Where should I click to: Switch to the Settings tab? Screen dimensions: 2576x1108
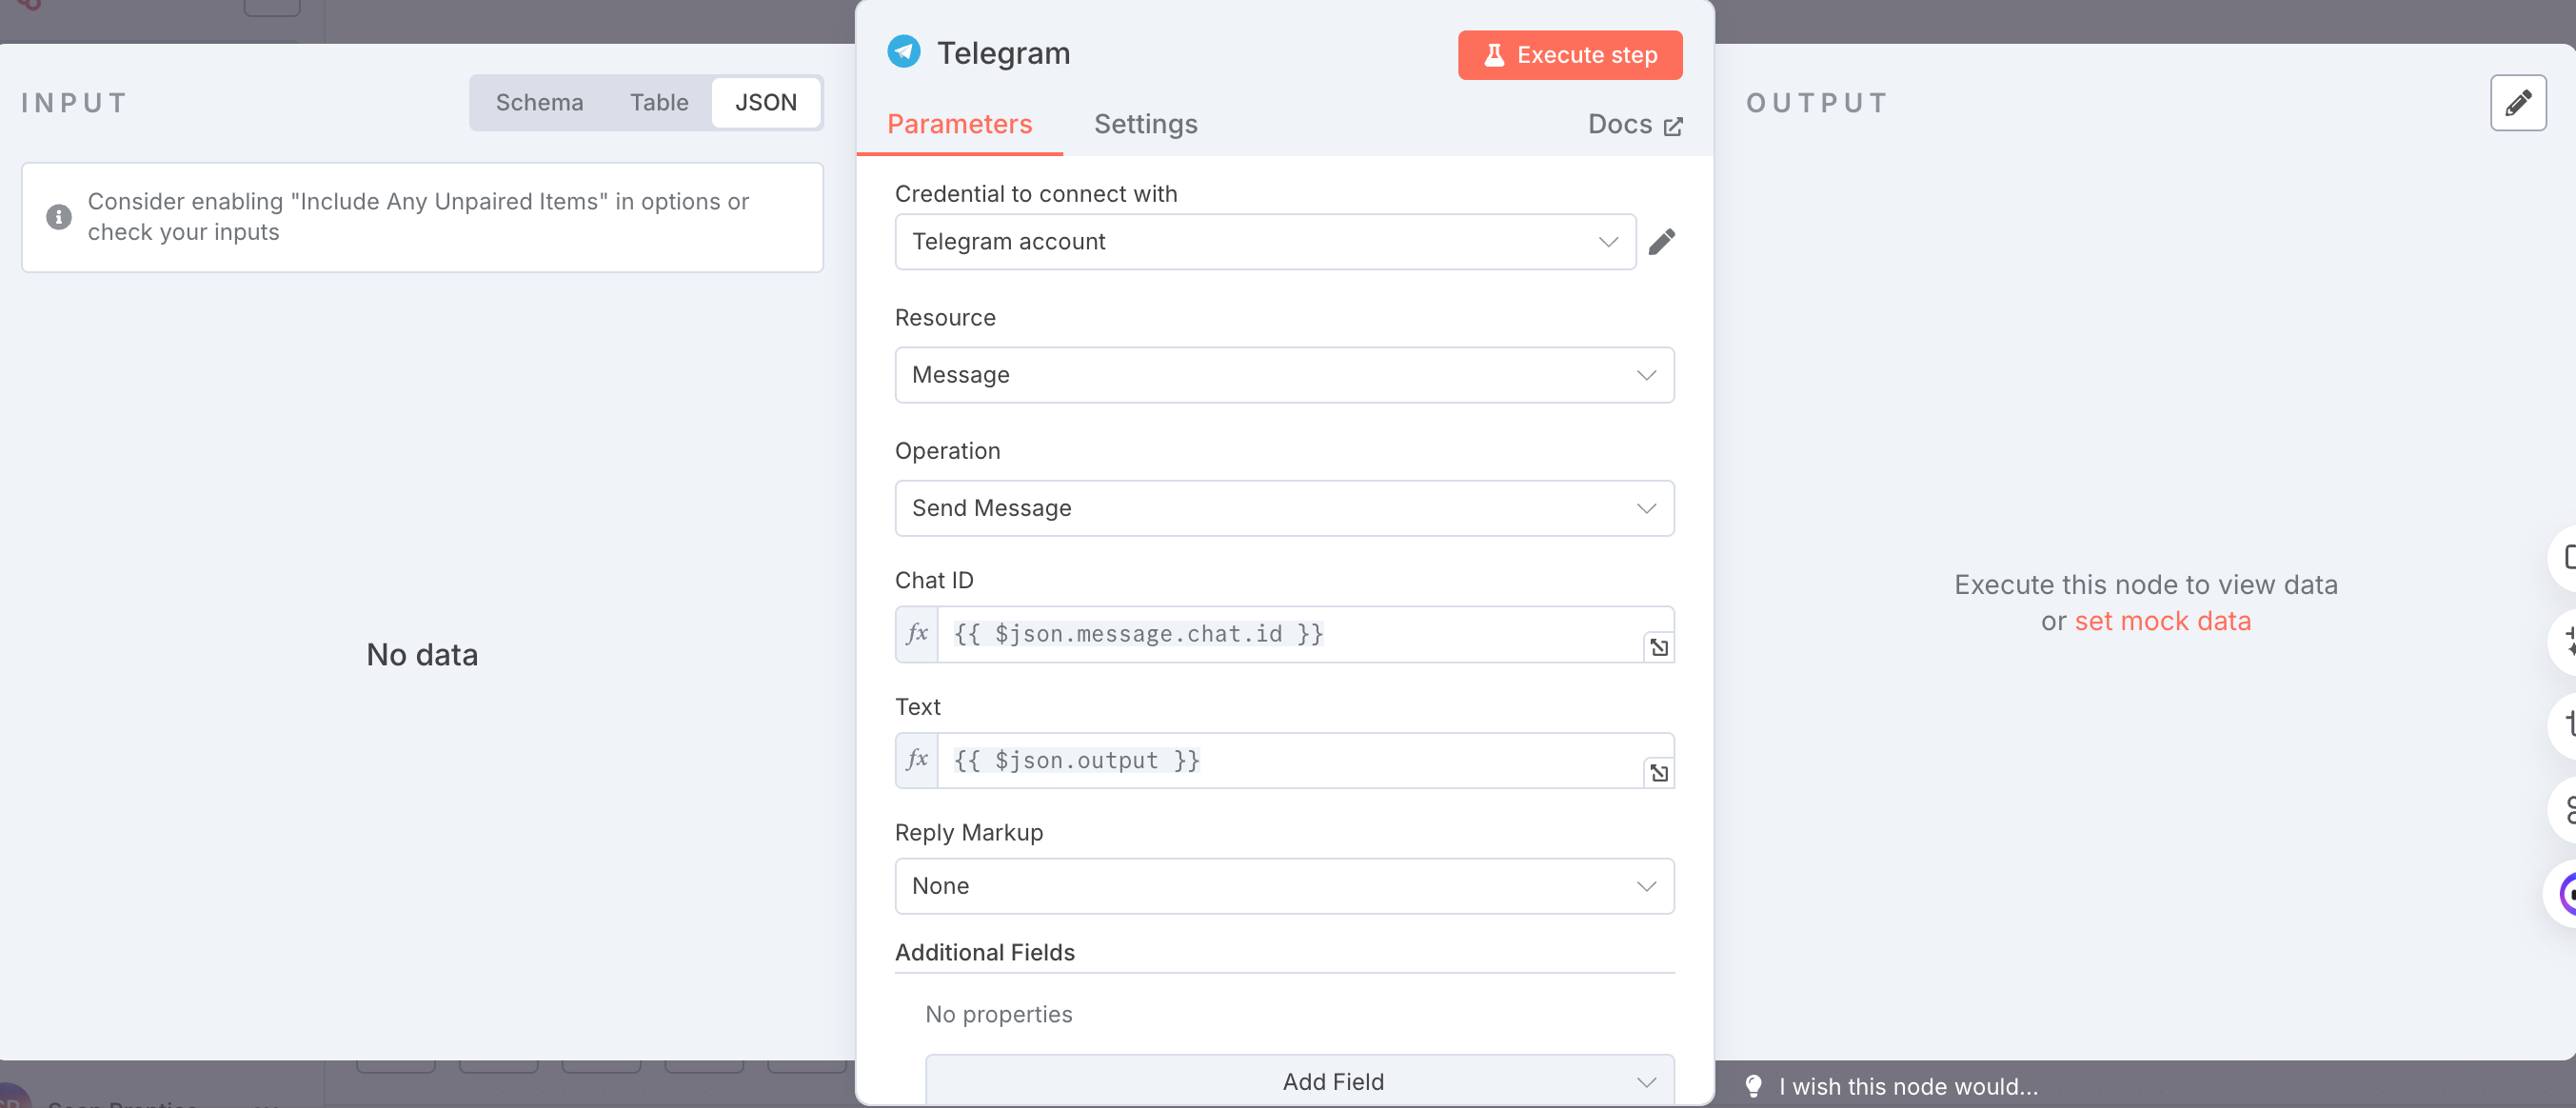pos(1145,124)
